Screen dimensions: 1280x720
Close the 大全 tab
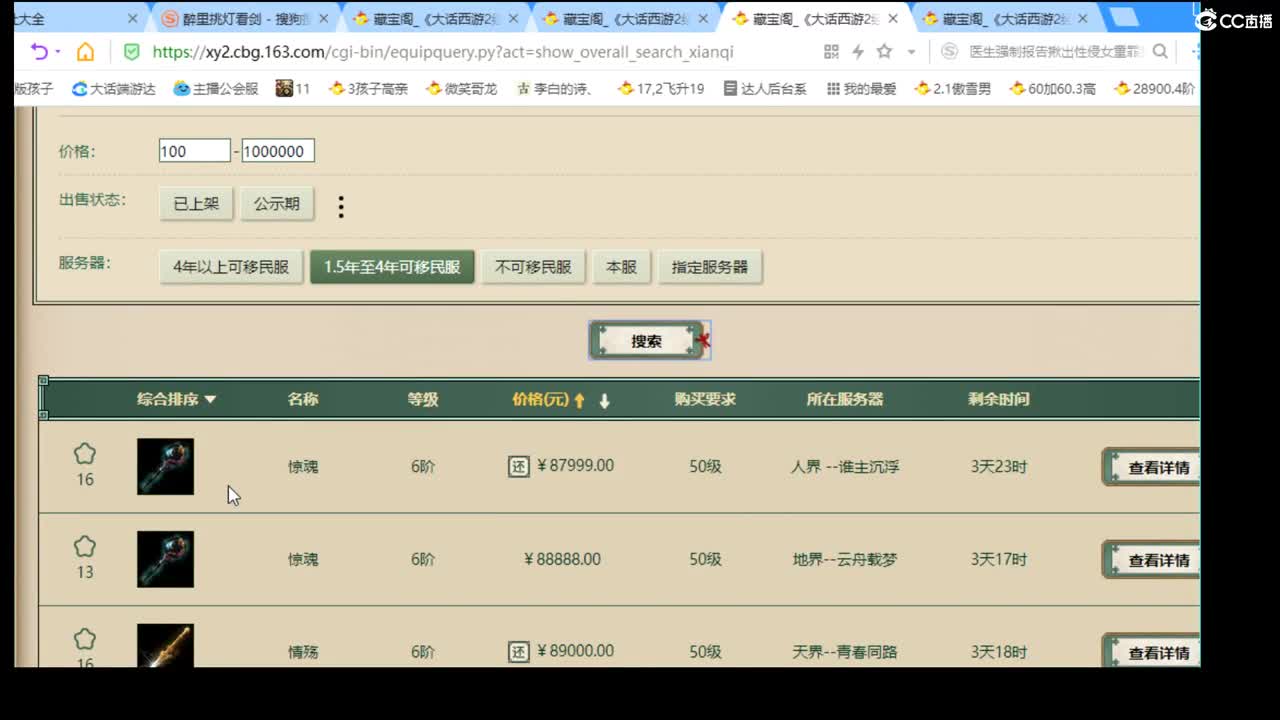point(133,19)
